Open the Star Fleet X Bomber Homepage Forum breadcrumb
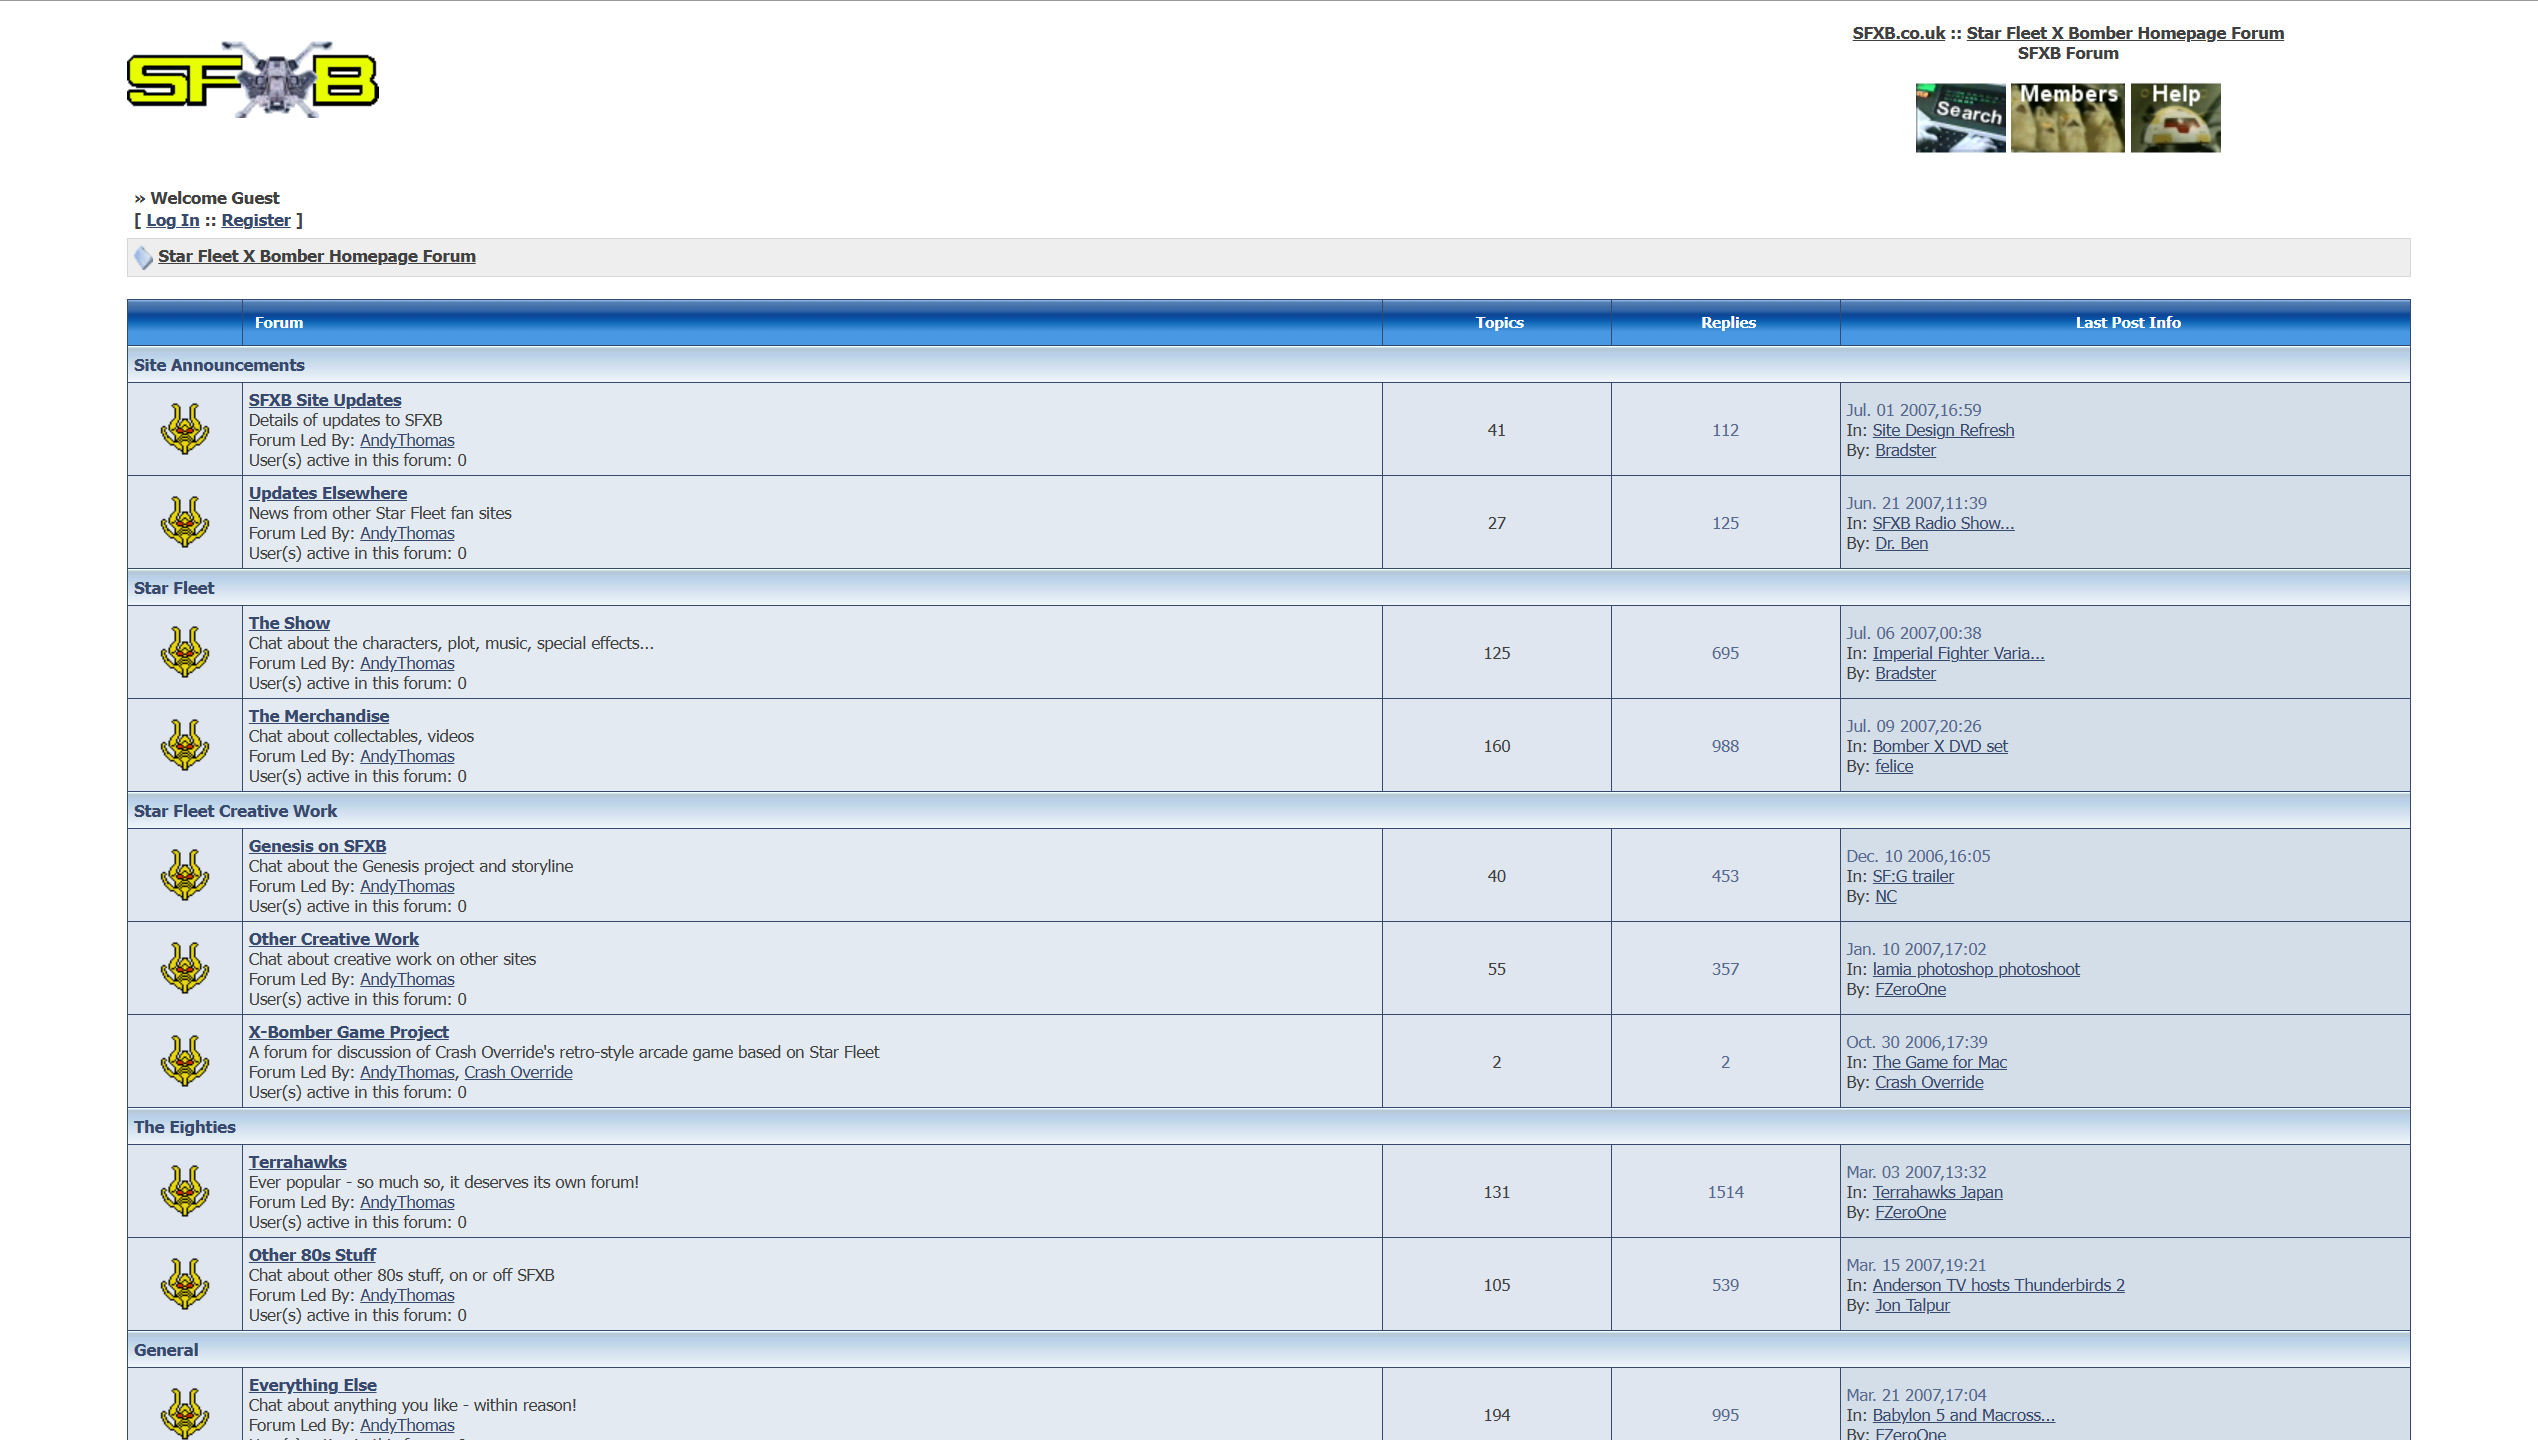 coord(317,256)
